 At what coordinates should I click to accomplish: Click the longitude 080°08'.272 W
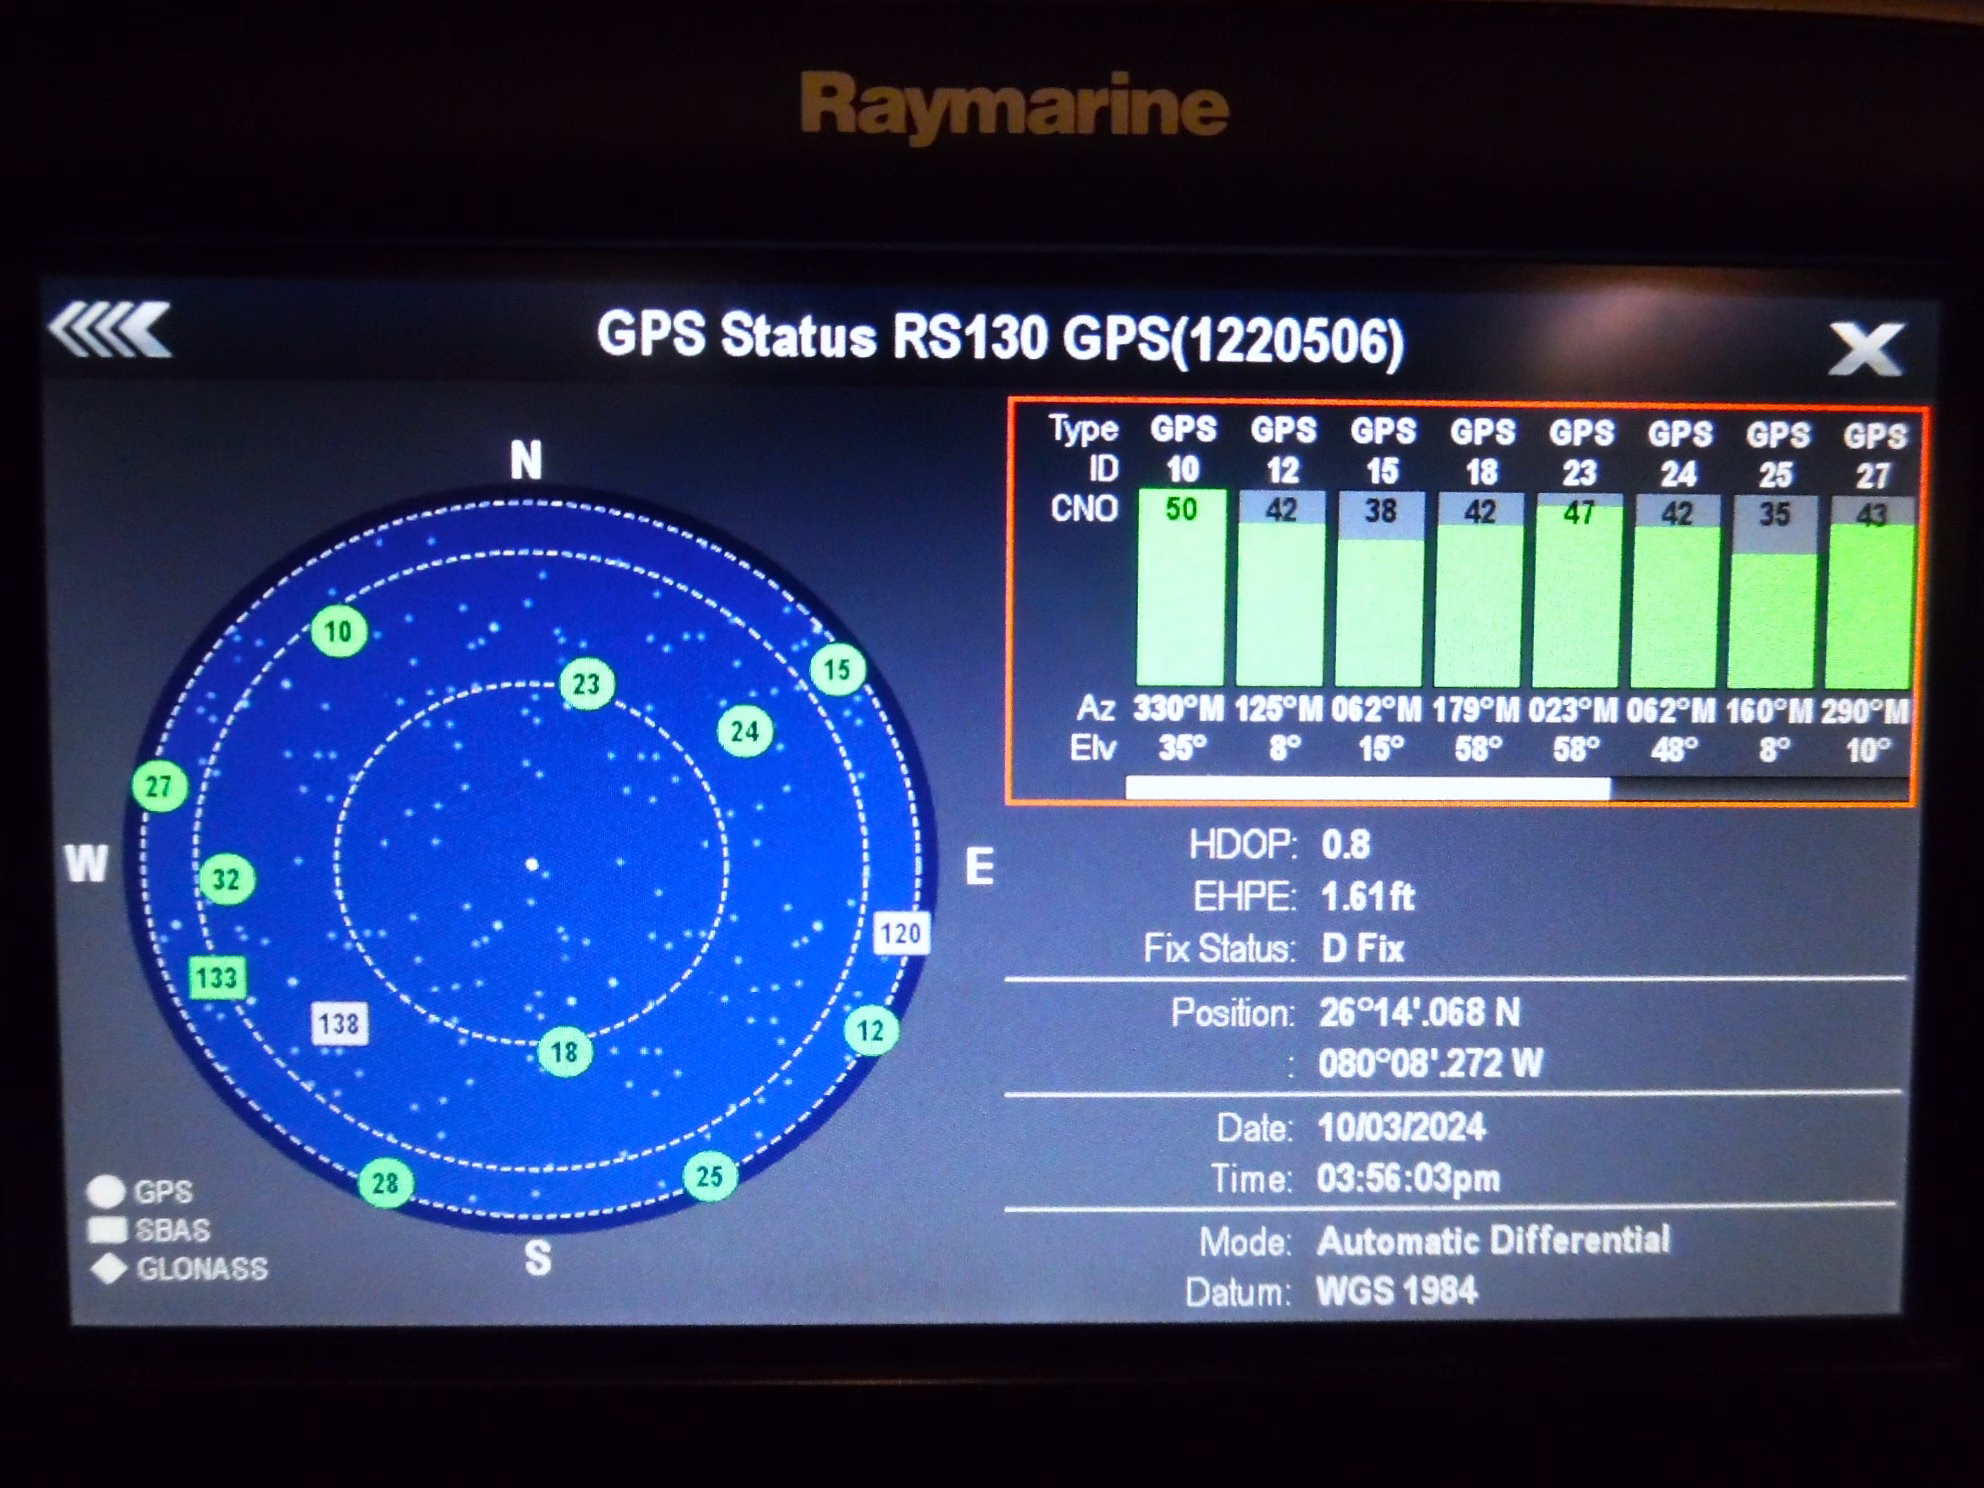tap(1430, 1063)
